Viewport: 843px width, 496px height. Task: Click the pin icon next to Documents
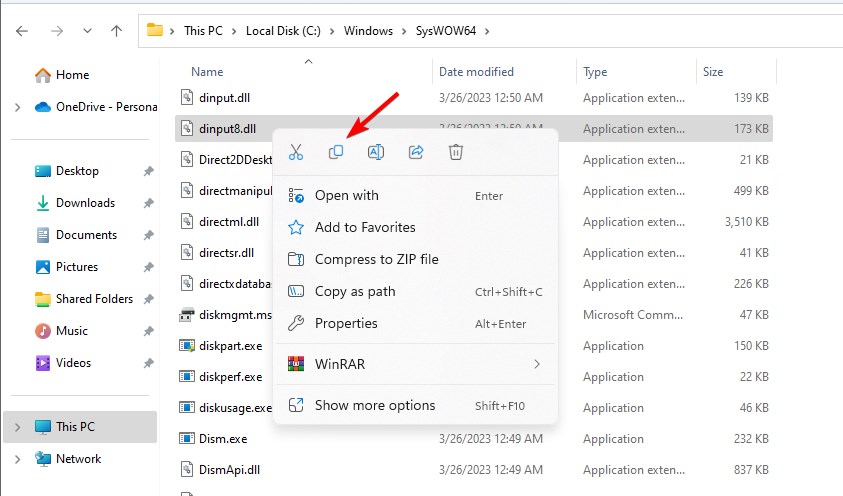(x=148, y=235)
